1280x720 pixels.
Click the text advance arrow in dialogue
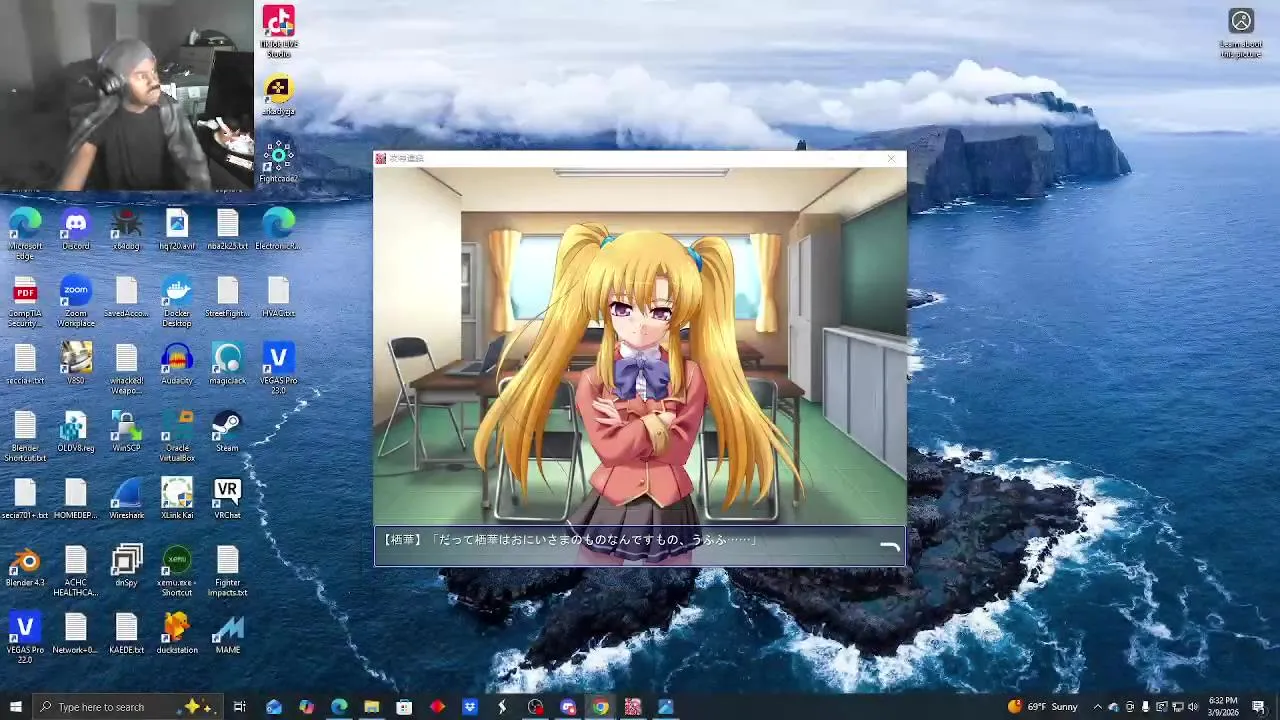click(x=889, y=547)
